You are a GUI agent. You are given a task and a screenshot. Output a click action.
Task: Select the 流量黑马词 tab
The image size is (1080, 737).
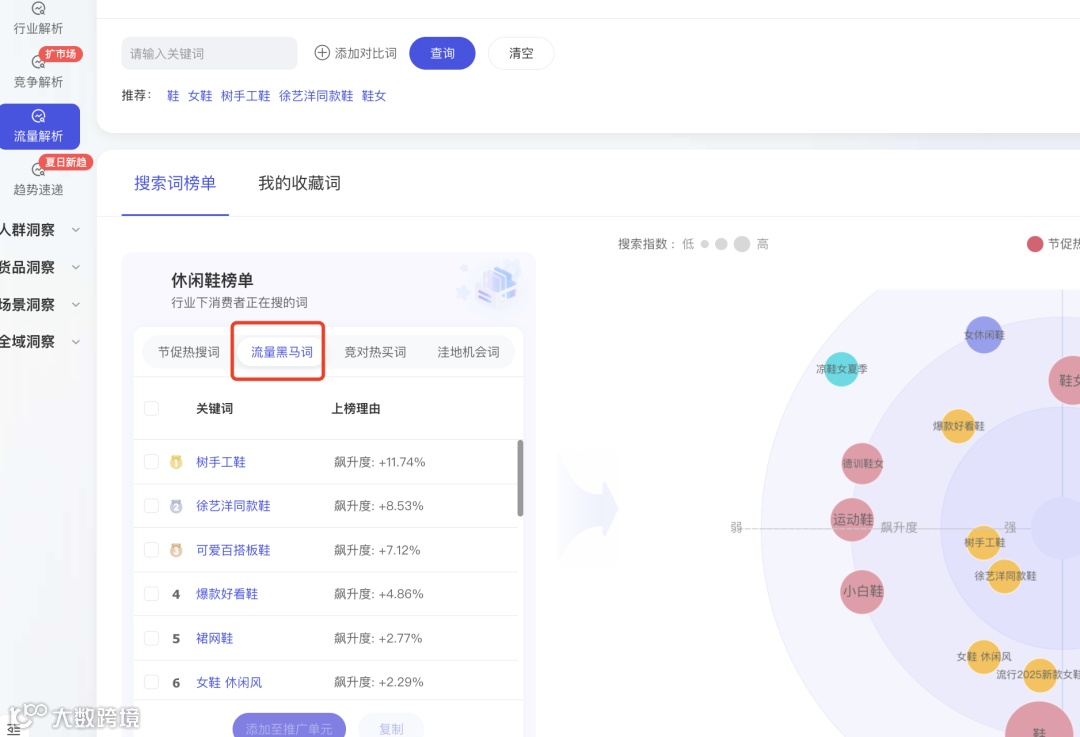282,352
